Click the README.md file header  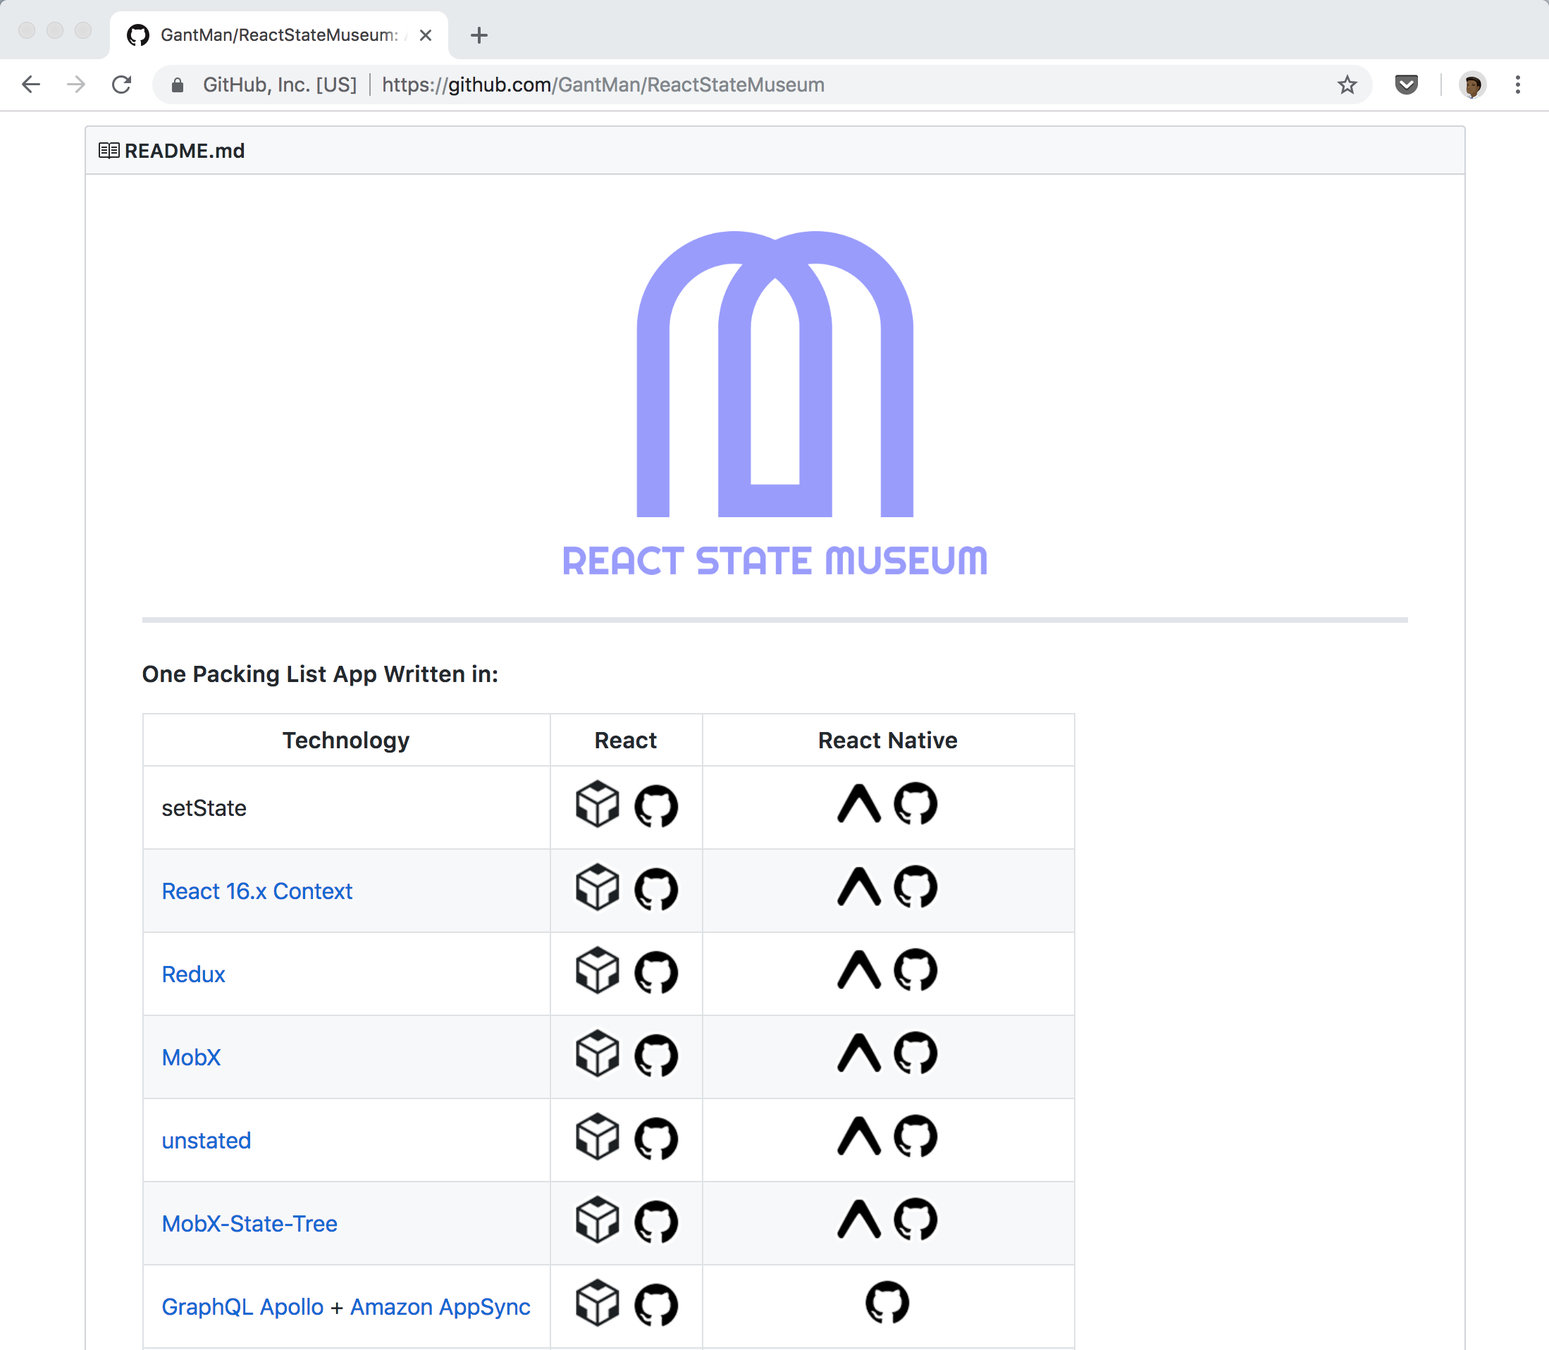(775, 150)
